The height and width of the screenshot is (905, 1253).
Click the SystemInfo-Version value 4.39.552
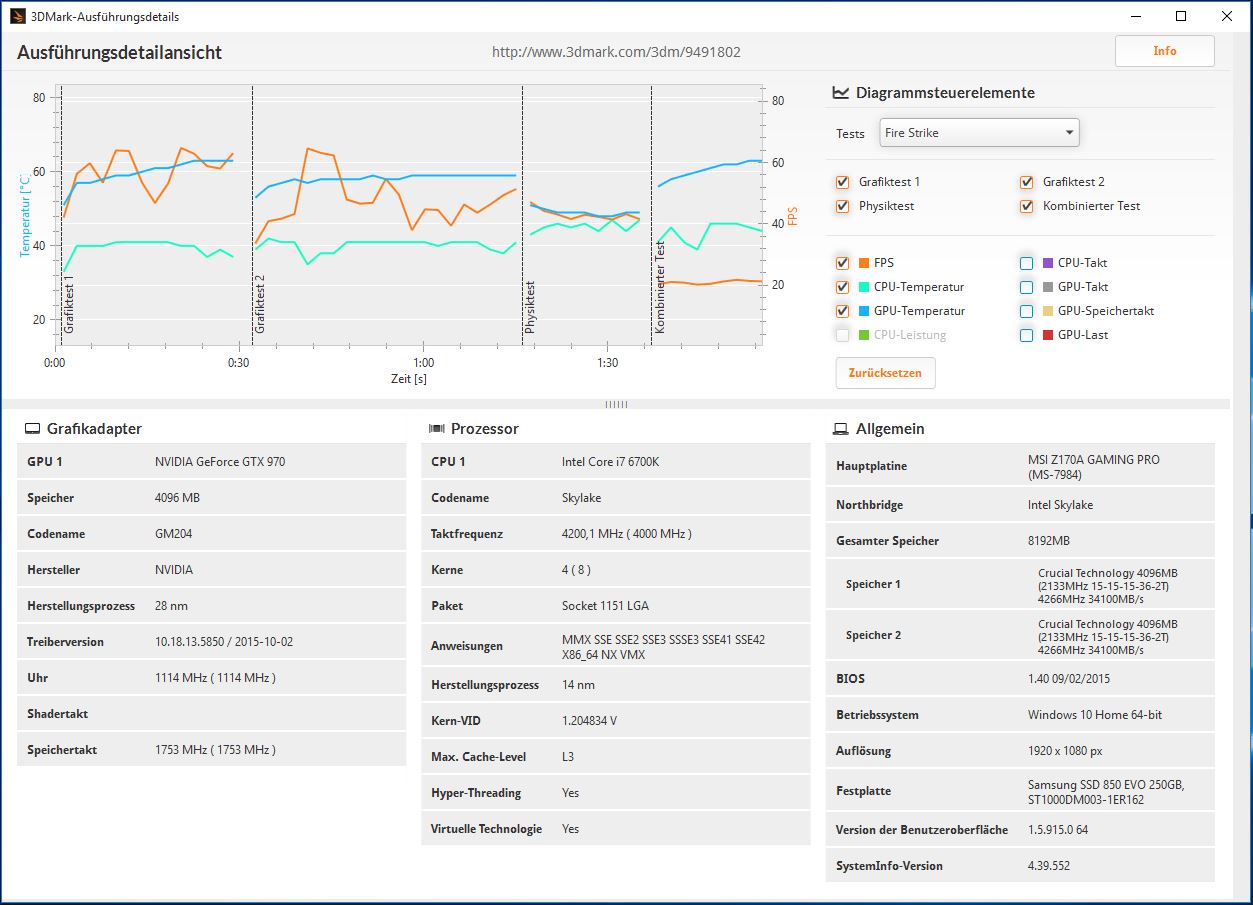(1049, 866)
